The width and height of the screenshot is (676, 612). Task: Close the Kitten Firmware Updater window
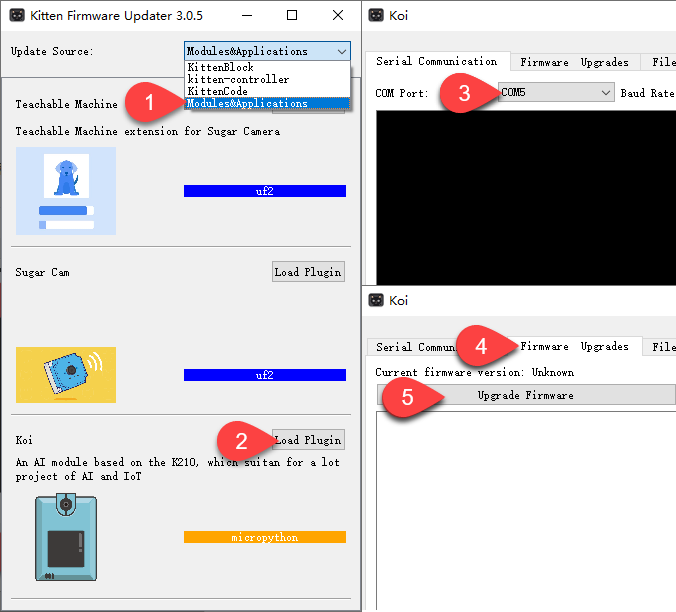[338, 16]
